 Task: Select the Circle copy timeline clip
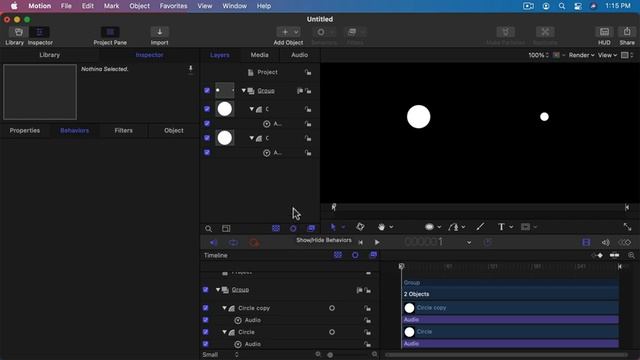[510, 308]
